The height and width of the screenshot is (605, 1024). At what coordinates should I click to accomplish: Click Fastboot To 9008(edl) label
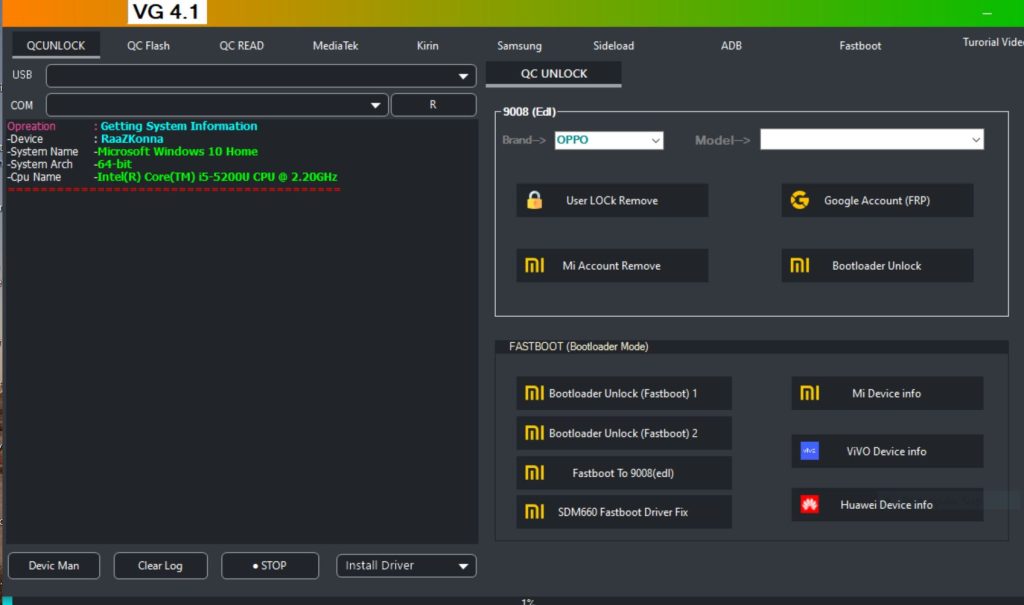point(623,473)
